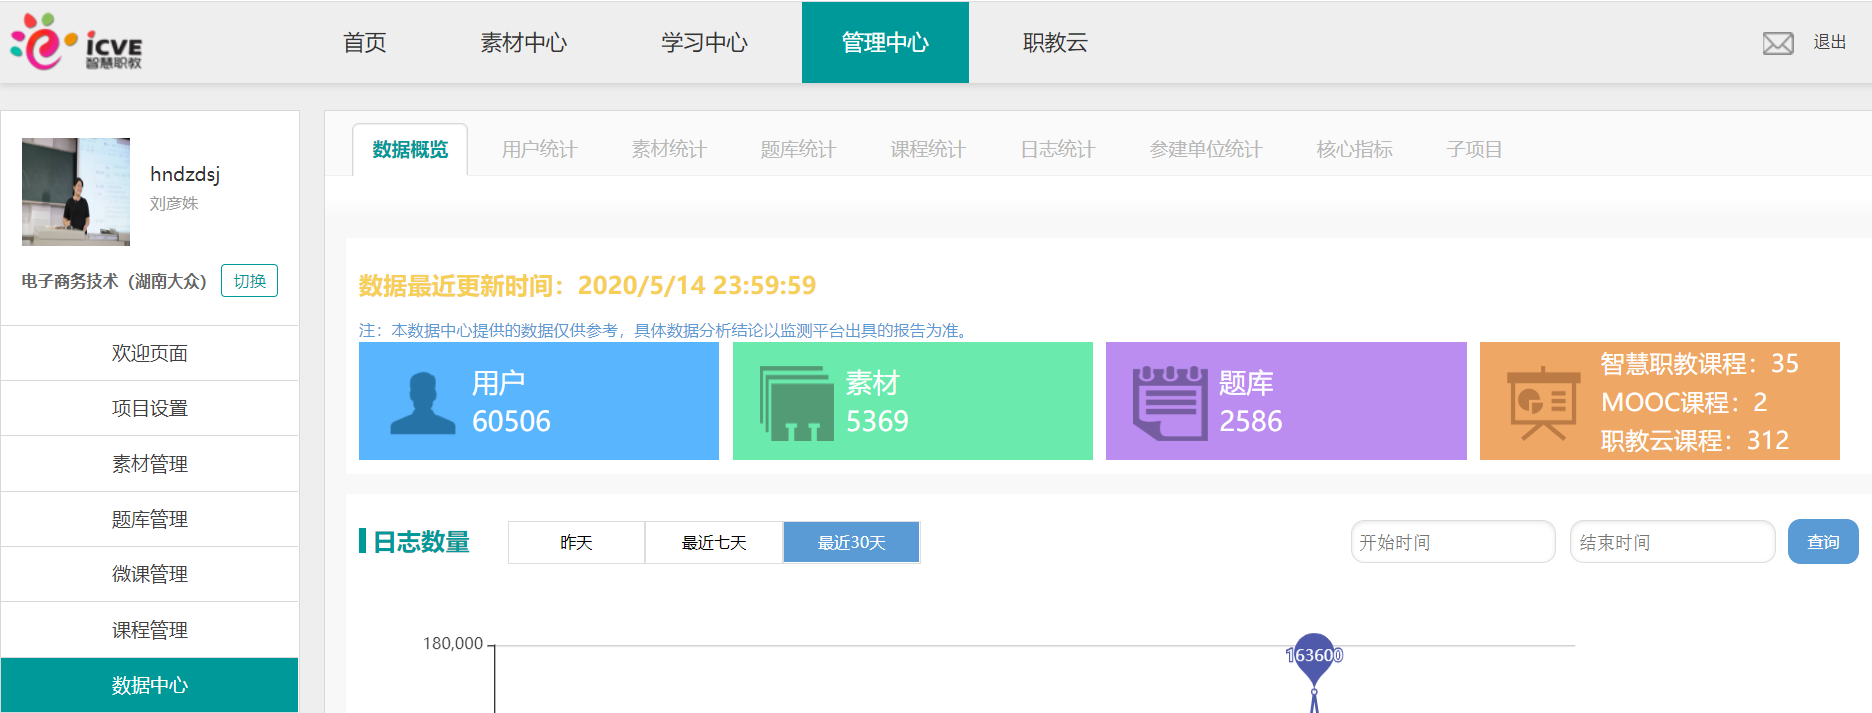1872x713 pixels.
Task: Open the 结束时间 date picker field
Action: pos(1672,542)
